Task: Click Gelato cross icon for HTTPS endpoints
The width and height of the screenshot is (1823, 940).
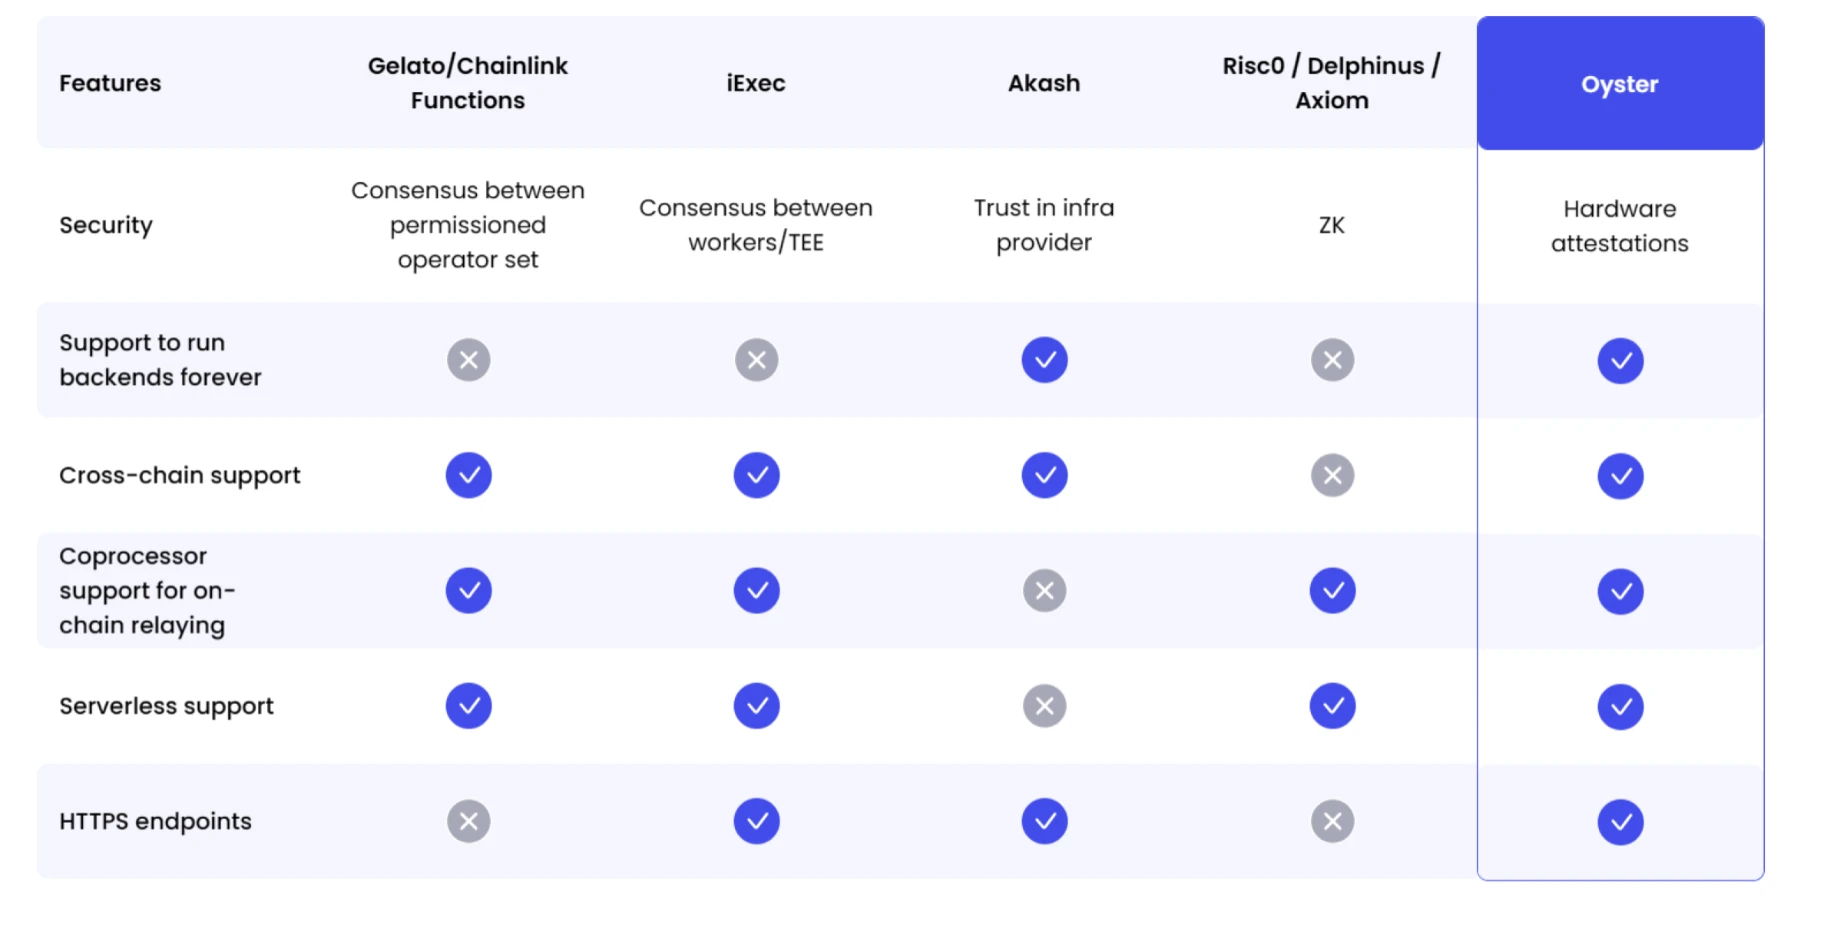Action: [x=468, y=822]
